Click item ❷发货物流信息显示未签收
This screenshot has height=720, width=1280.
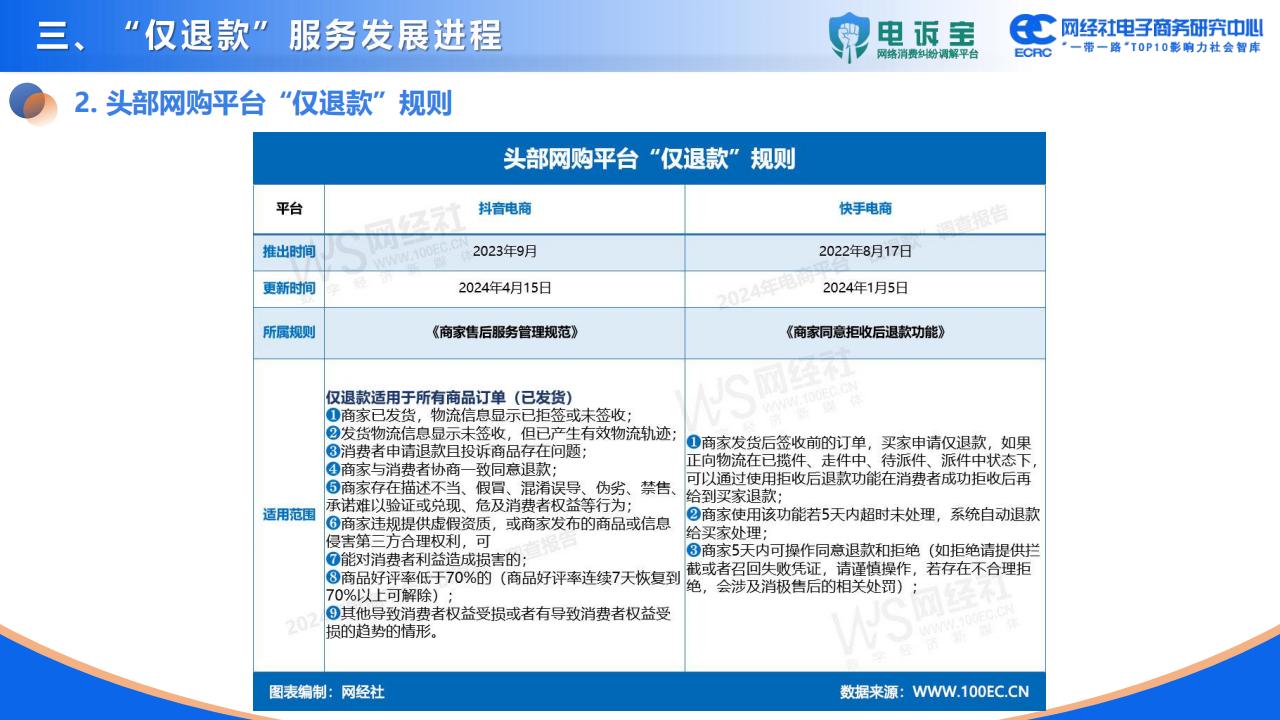click(502, 433)
